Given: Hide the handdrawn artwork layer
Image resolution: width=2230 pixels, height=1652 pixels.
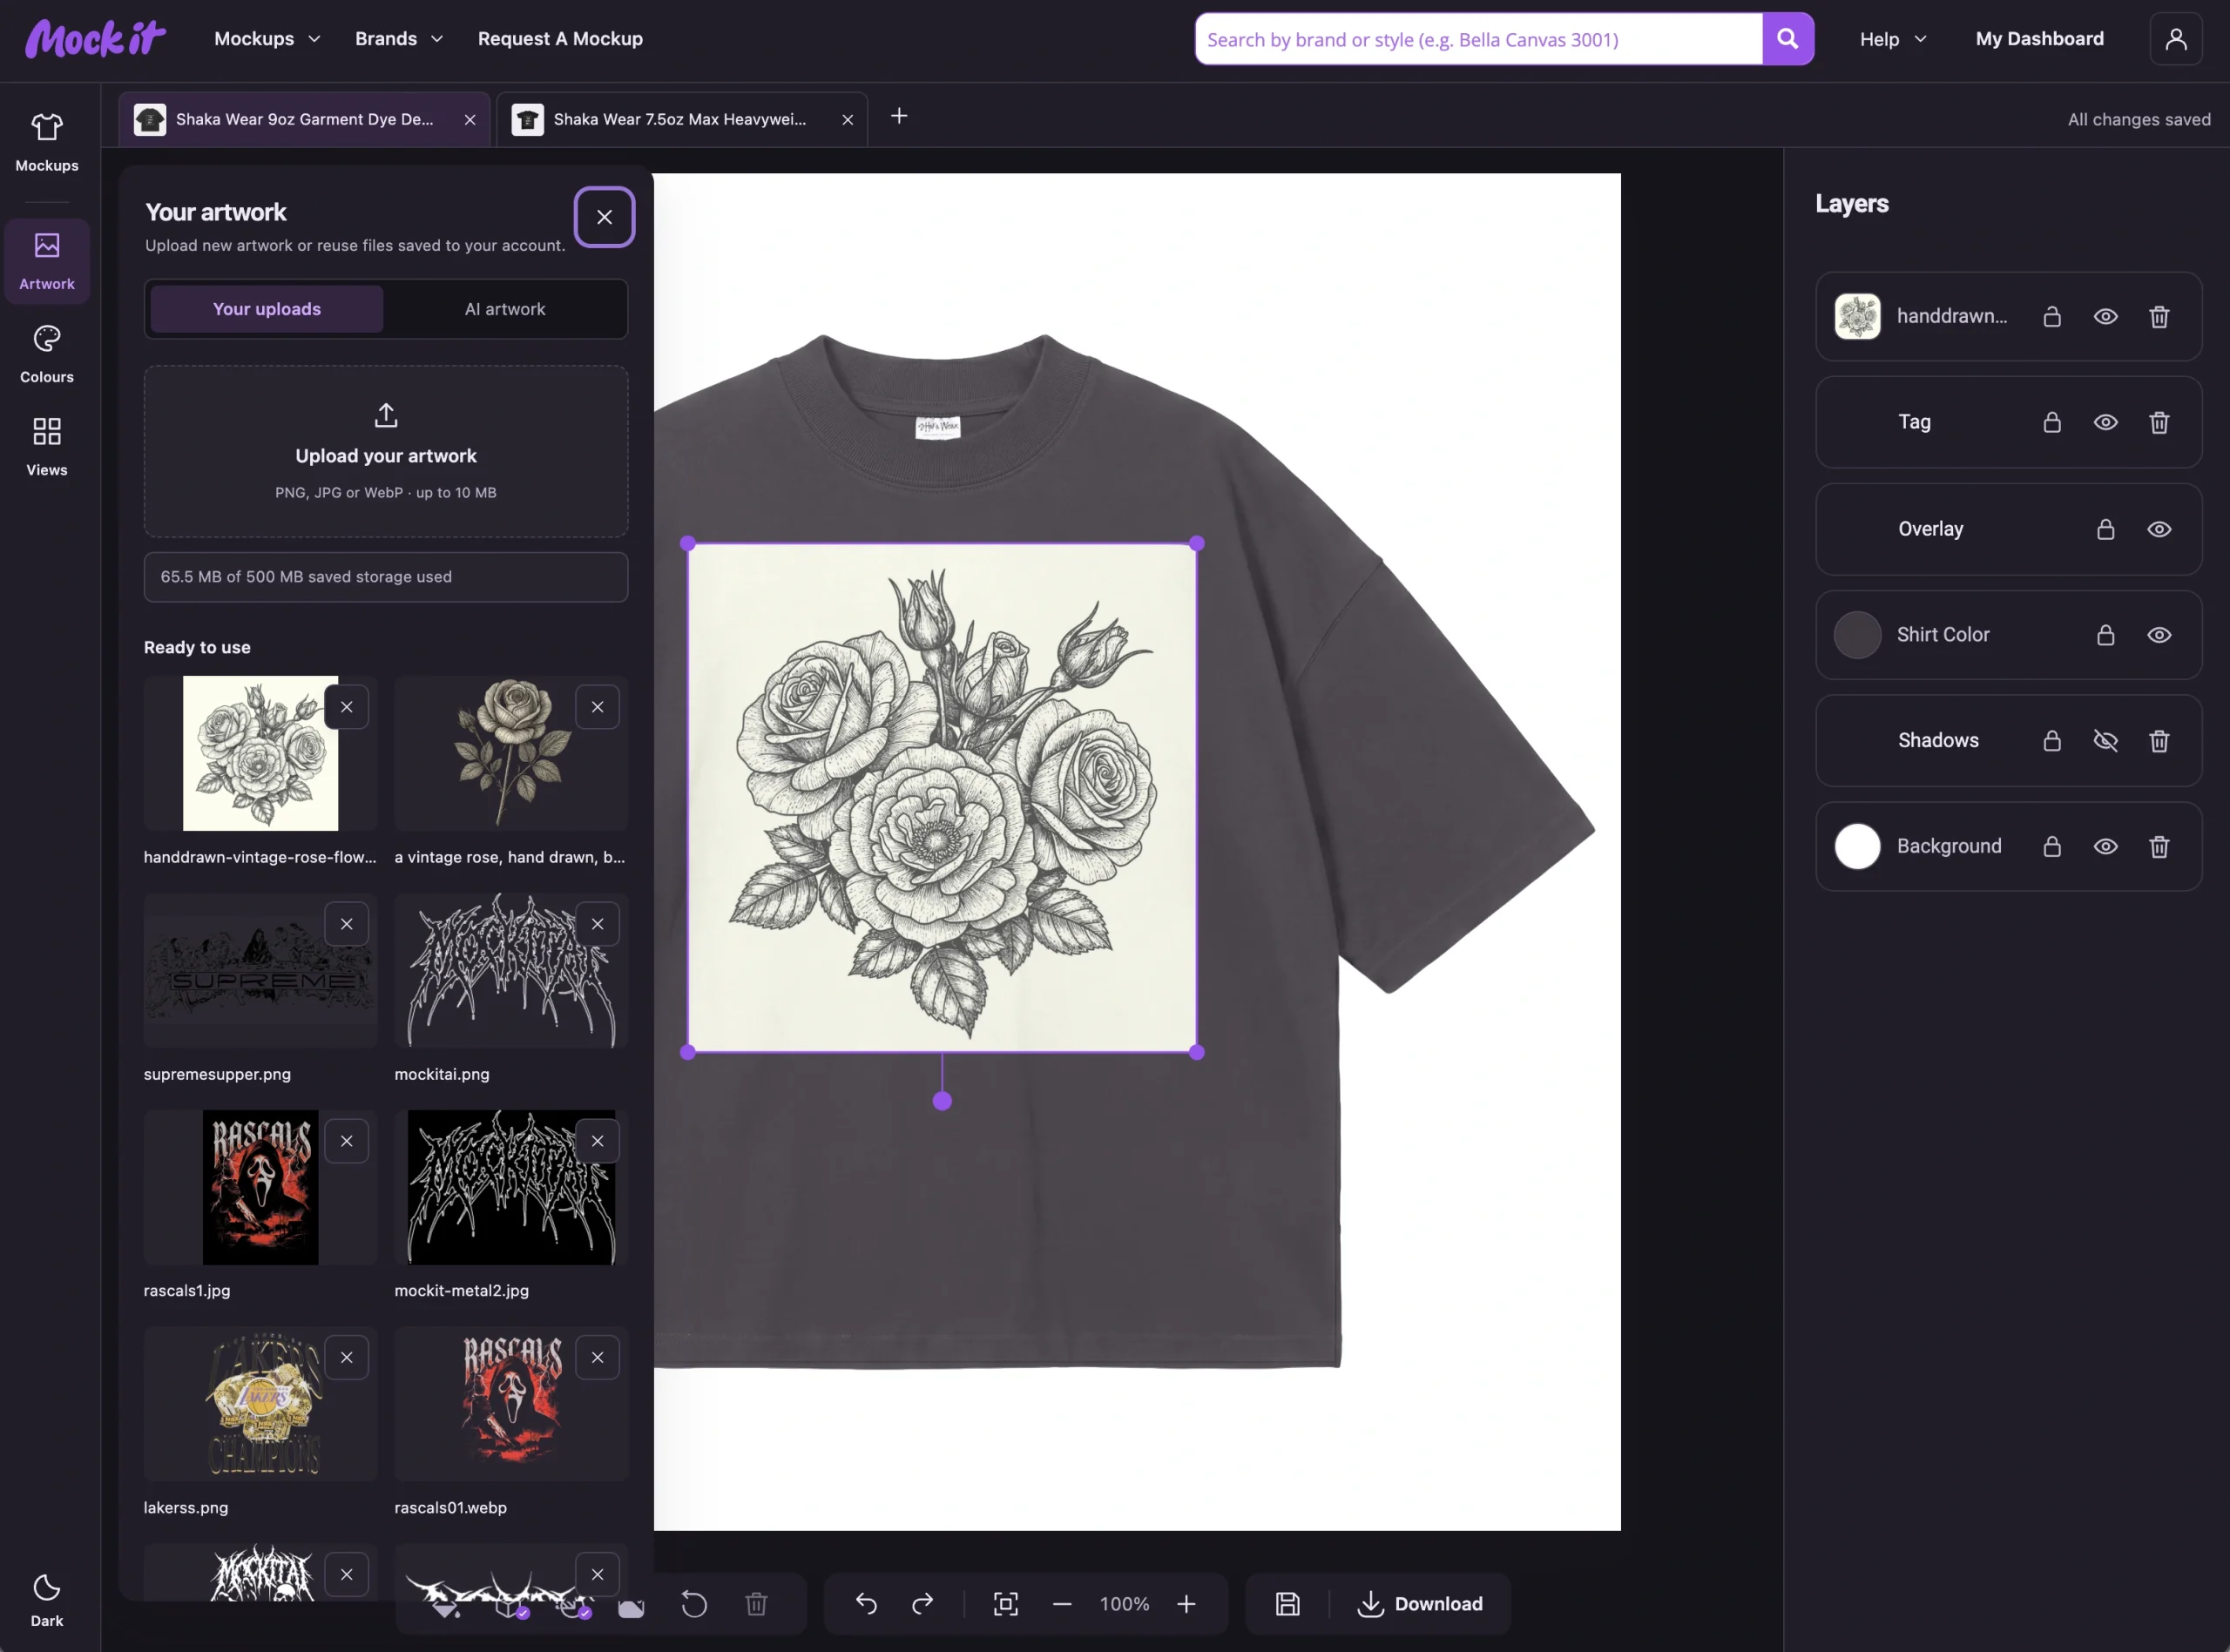Looking at the screenshot, I should pyautogui.click(x=2106, y=317).
